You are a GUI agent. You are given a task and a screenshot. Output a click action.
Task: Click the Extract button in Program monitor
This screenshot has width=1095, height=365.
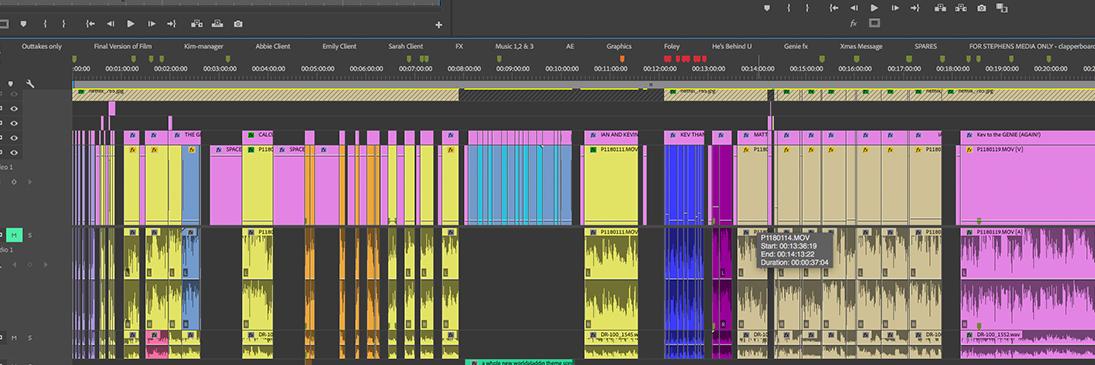961,8
